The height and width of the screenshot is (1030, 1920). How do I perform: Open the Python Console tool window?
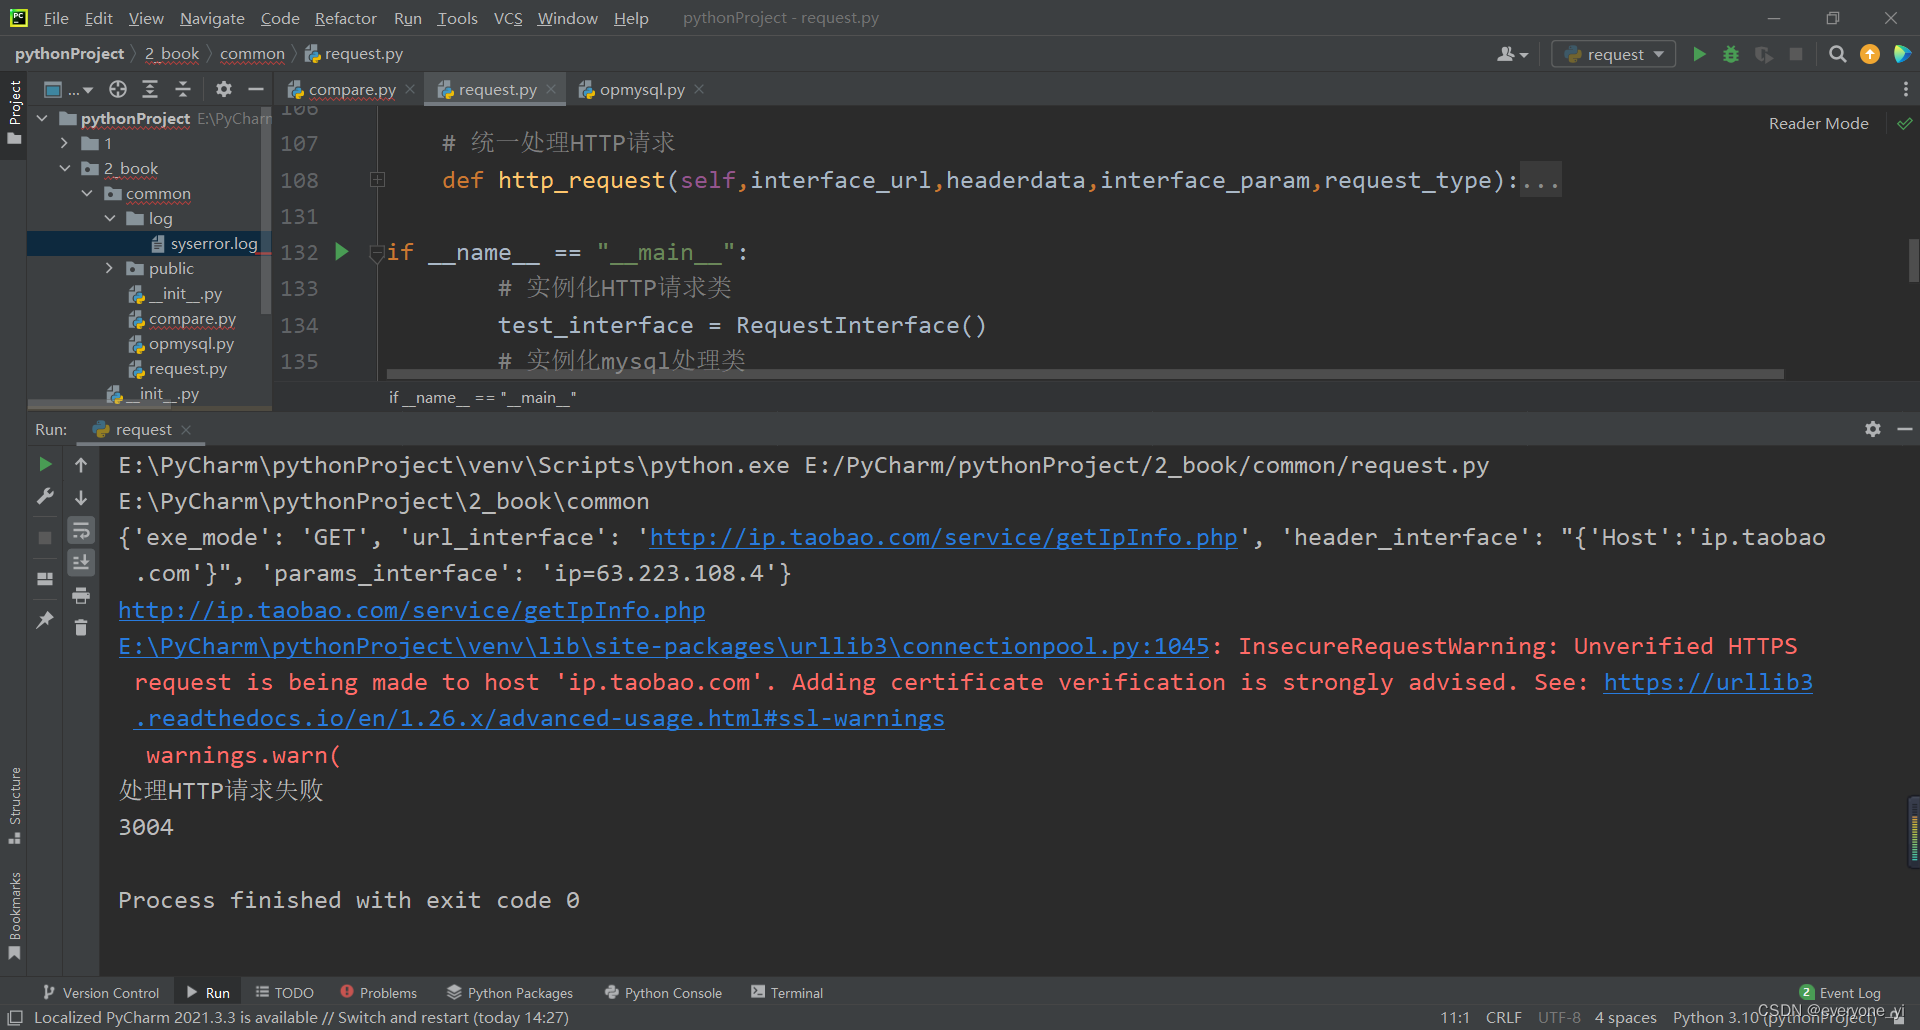point(663,992)
